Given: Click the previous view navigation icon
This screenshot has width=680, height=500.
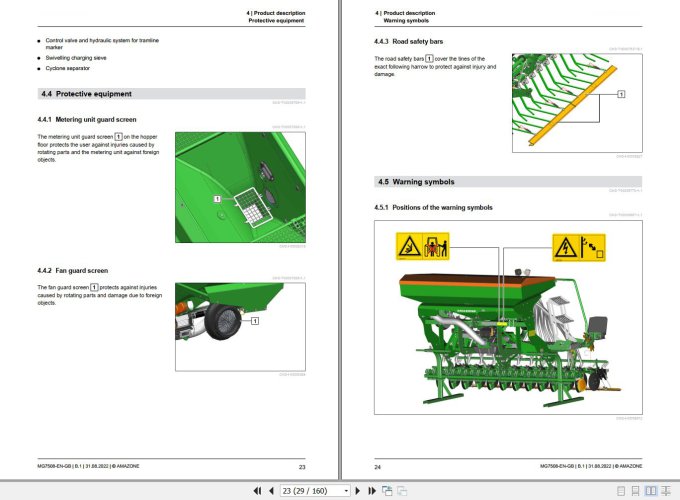Looking at the screenshot, I should pos(387,491).
